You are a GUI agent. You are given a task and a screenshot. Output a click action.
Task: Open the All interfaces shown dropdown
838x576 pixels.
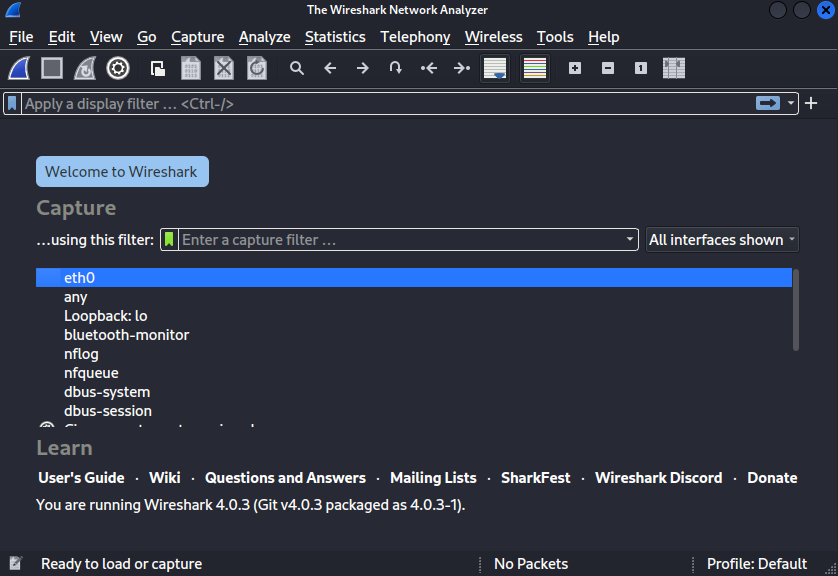[722, 240]
